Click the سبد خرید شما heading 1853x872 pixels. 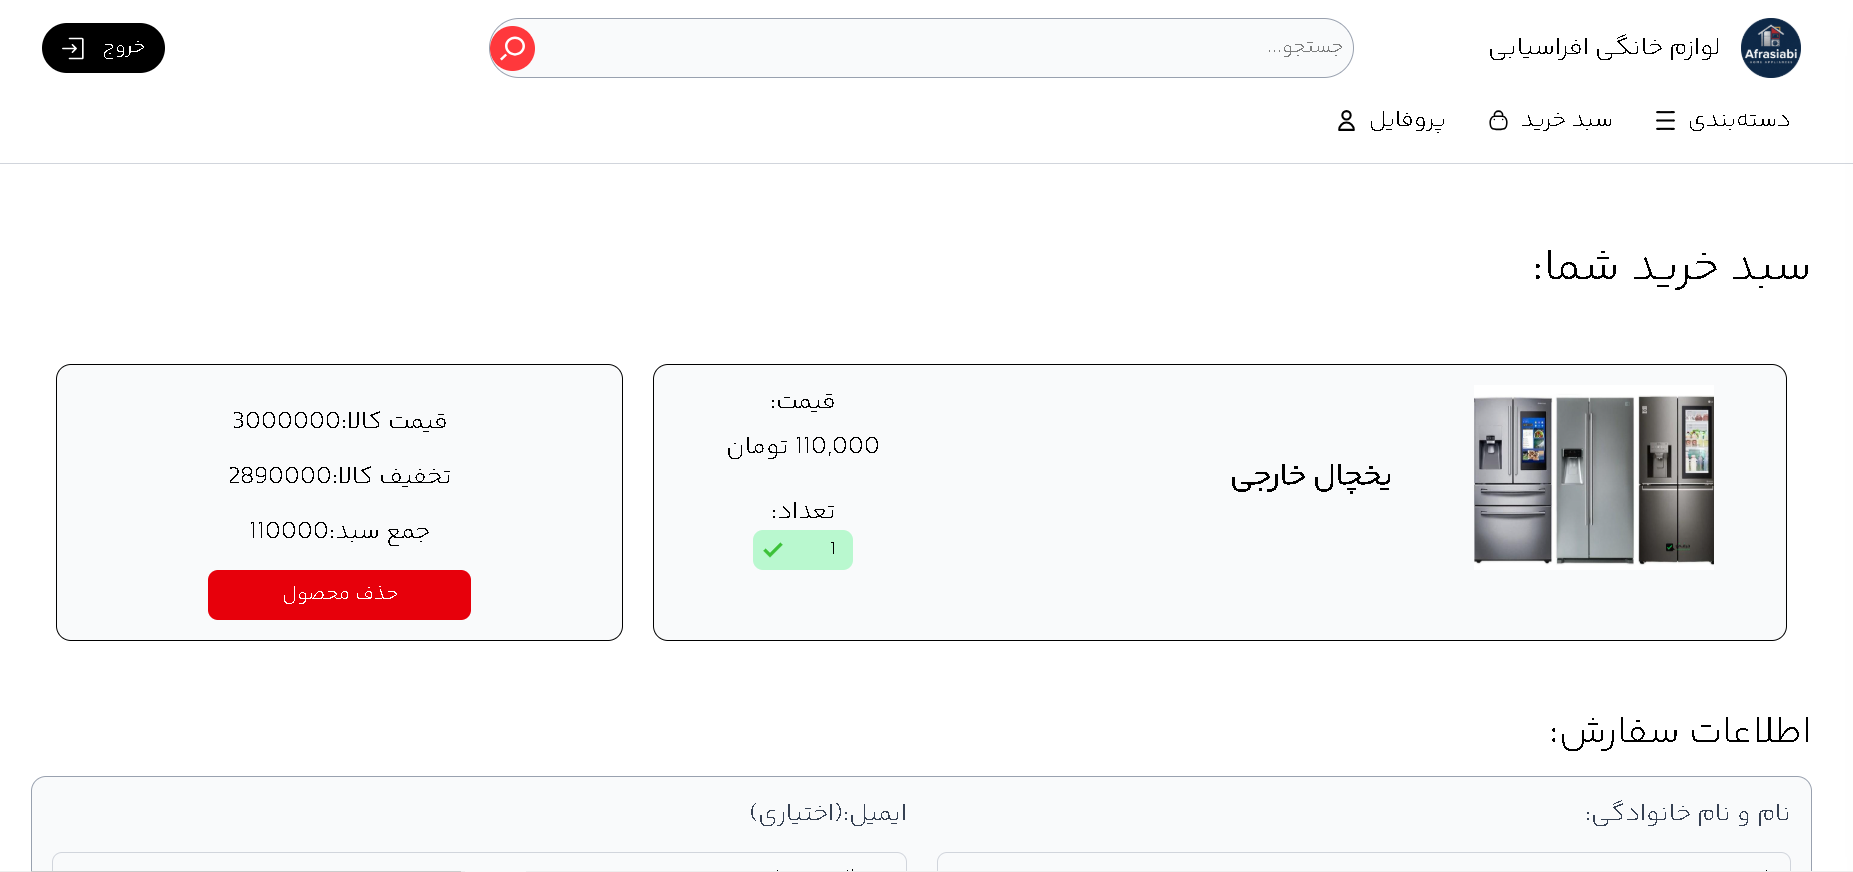tap(1671, 267)
